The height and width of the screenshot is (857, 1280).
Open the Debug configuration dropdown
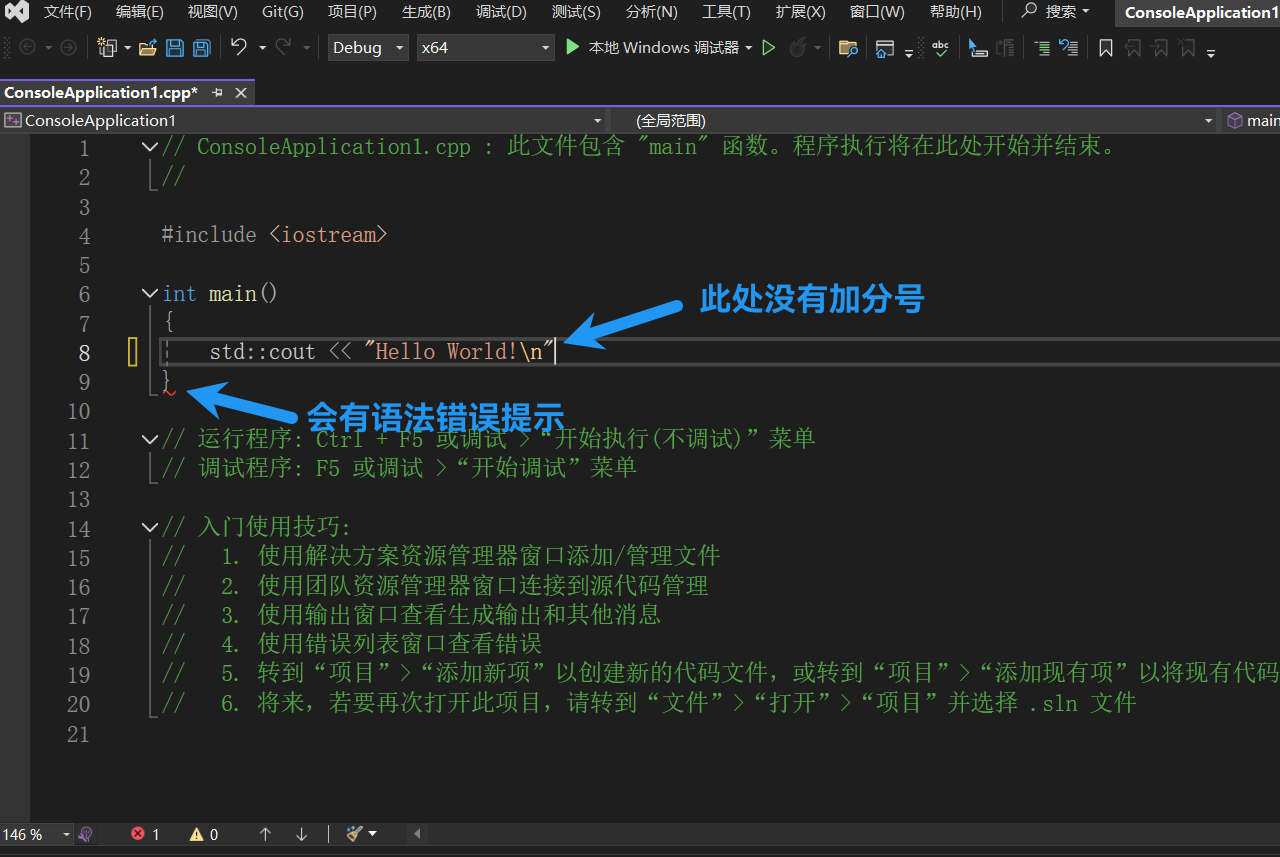click(x=368, y=47)
